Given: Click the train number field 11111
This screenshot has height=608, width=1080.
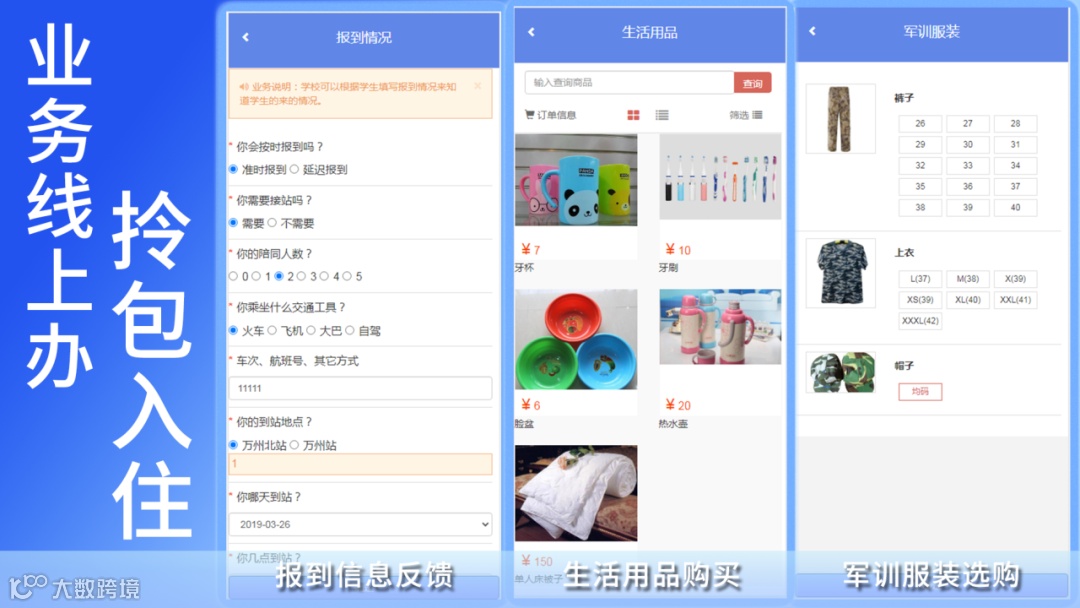Looking at the screenshot, I should pos(360,388).
